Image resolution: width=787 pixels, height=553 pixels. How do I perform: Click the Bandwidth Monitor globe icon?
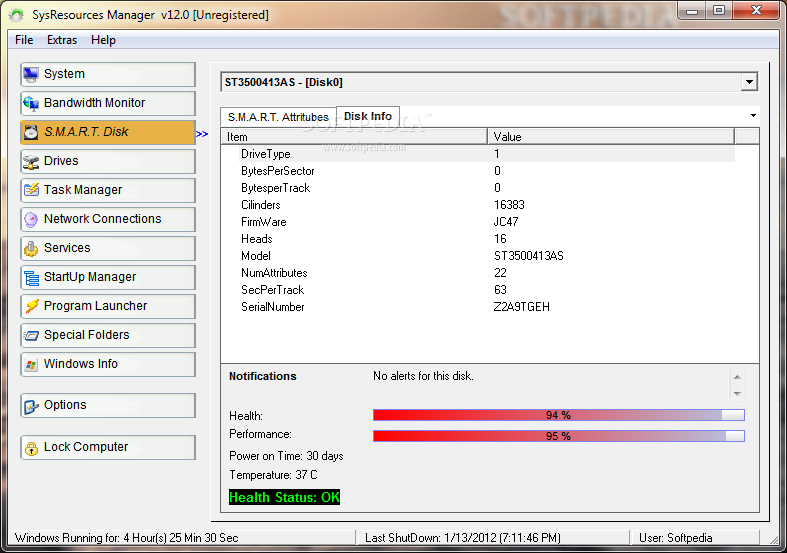click(x=31, y=103)
